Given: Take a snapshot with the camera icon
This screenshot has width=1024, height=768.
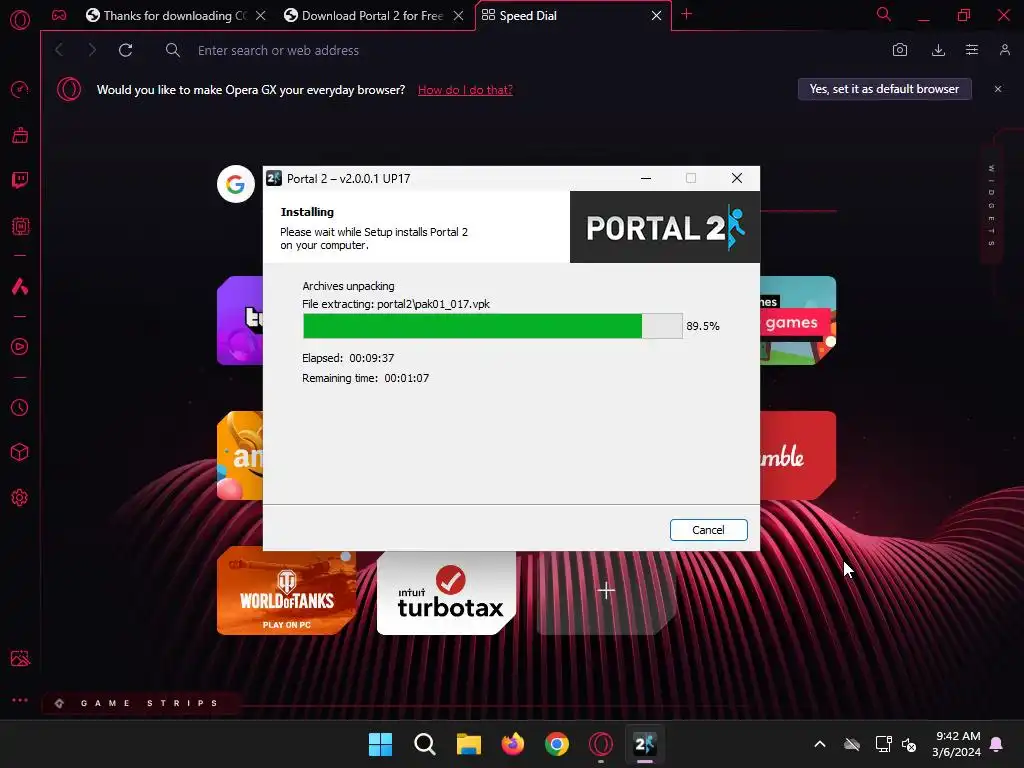Looking at the screenshot, I should point(900,50).
